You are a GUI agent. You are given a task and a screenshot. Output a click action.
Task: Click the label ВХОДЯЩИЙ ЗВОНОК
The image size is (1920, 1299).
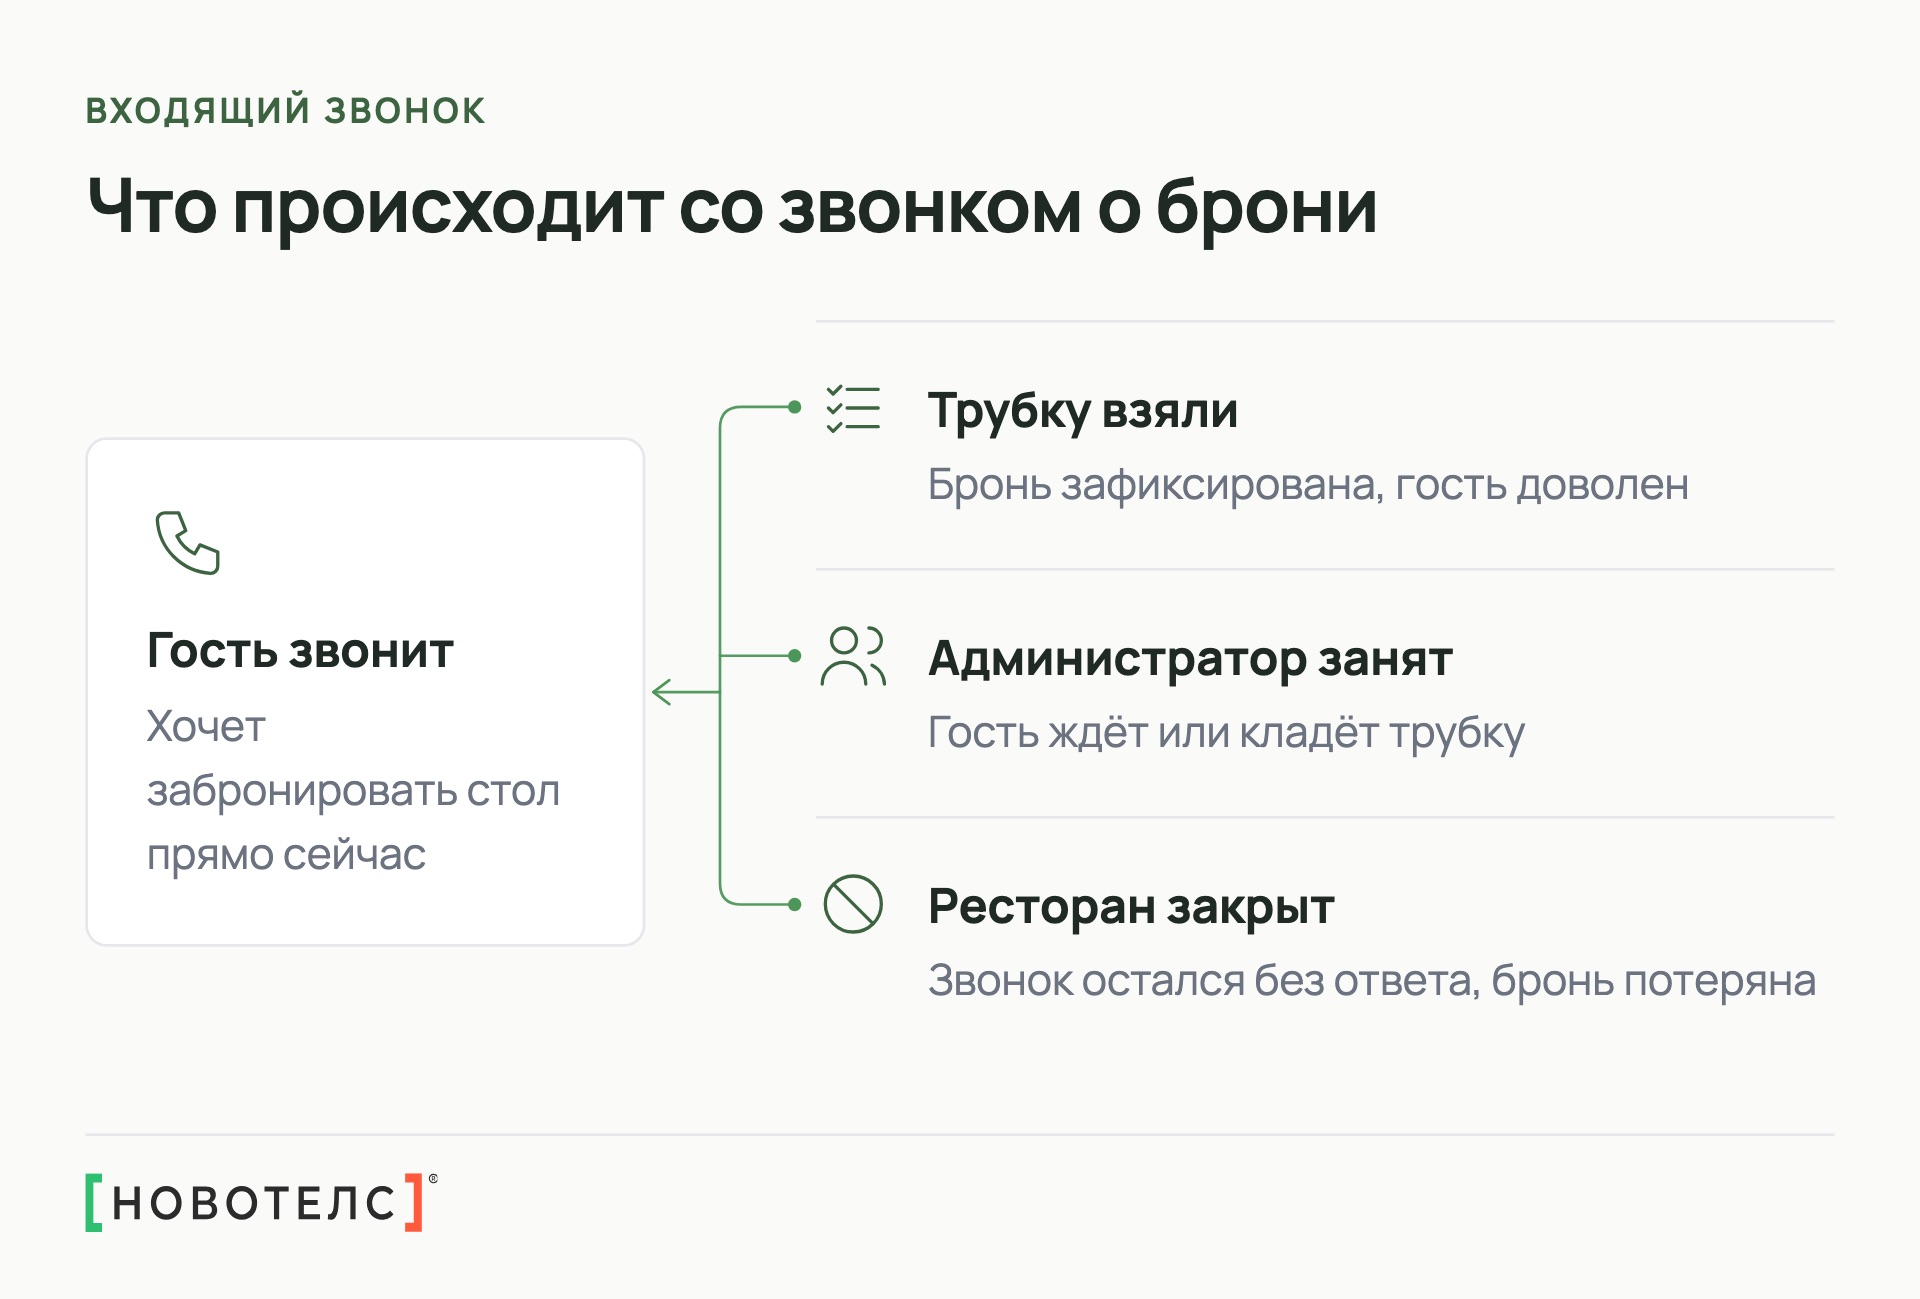click(x=286, y=110)
